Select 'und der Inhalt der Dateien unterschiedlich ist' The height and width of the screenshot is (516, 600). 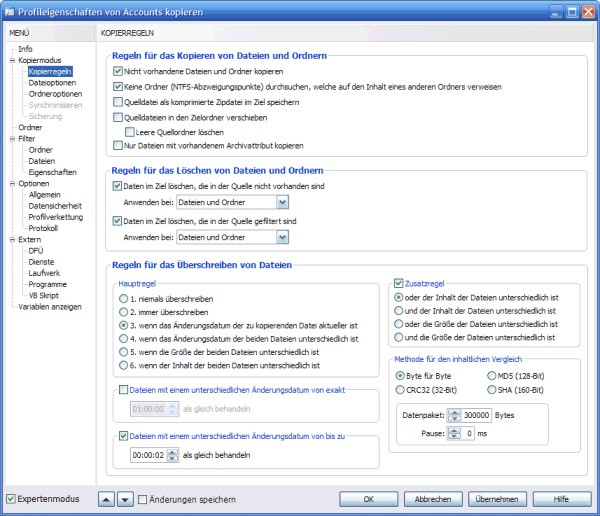tap(398, 310)
